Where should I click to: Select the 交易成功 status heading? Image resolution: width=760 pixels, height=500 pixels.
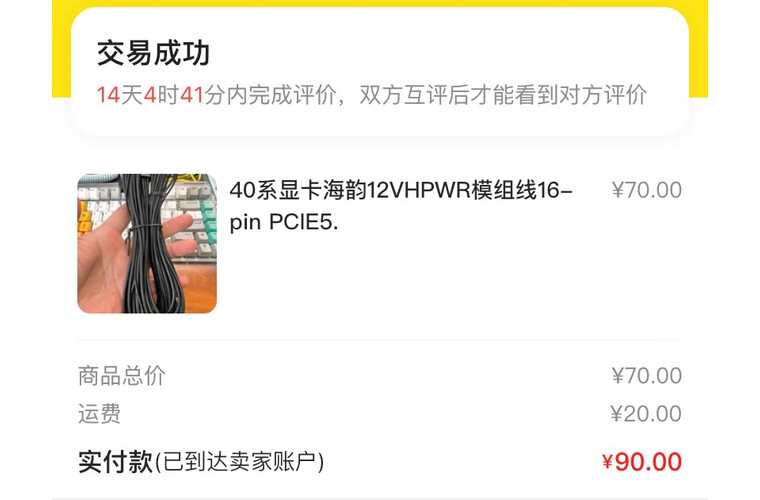point(153,53)
